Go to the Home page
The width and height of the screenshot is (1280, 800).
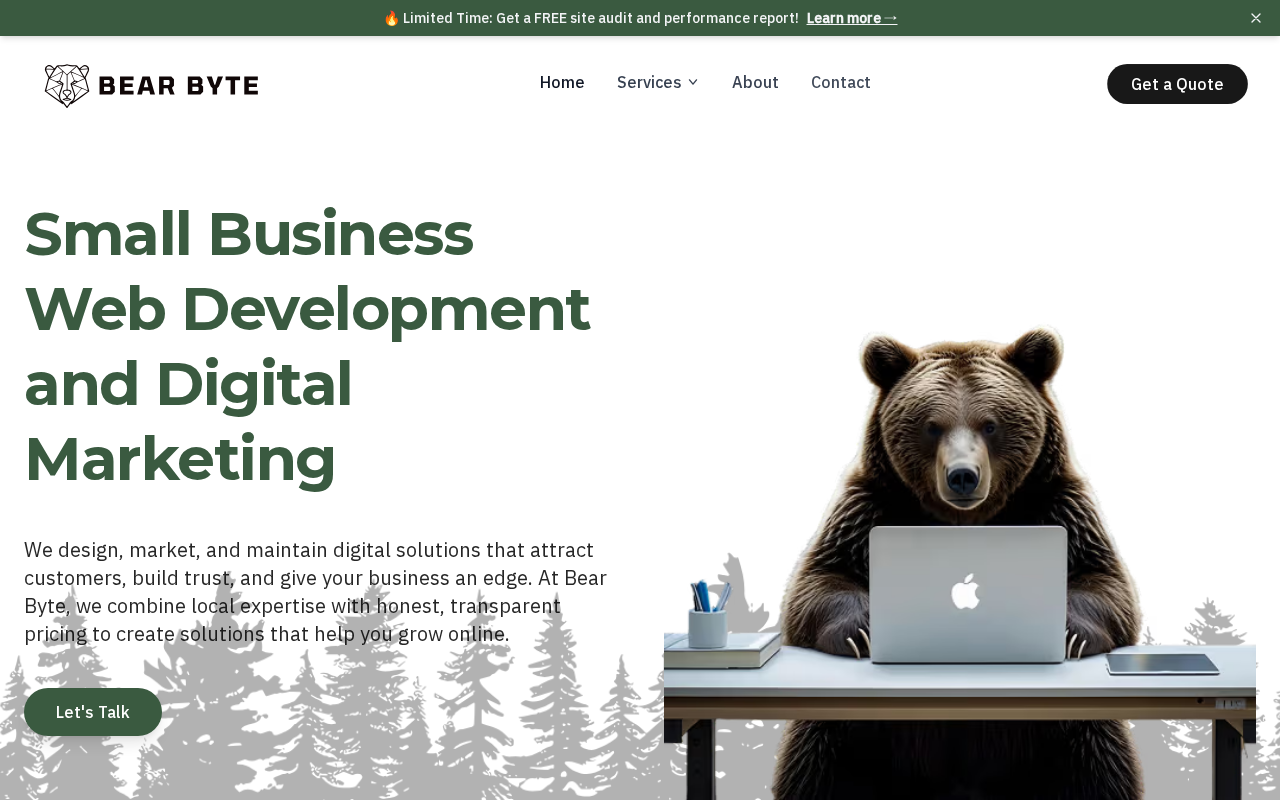[x=562, y=82]
